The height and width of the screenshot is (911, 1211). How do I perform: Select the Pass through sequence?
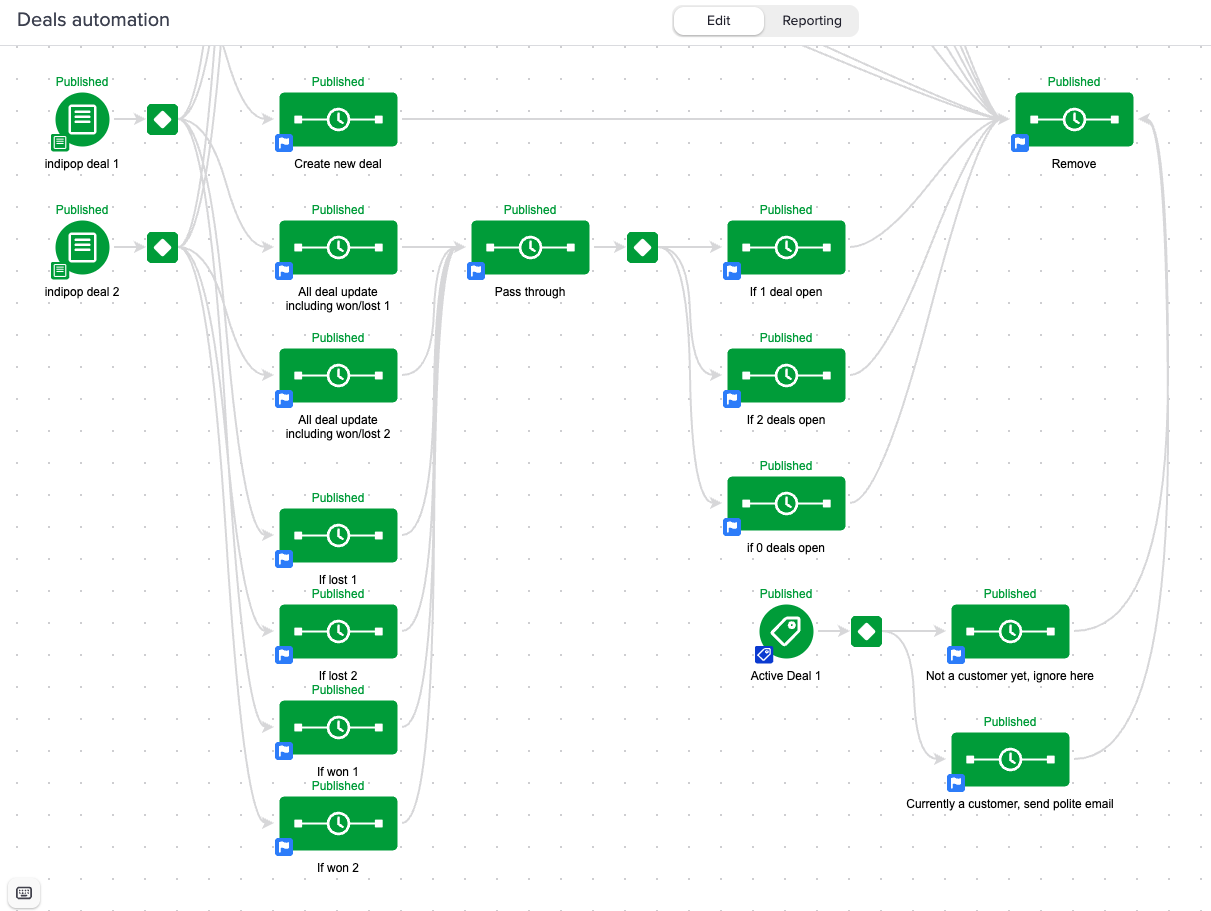(x=530, y=248)
